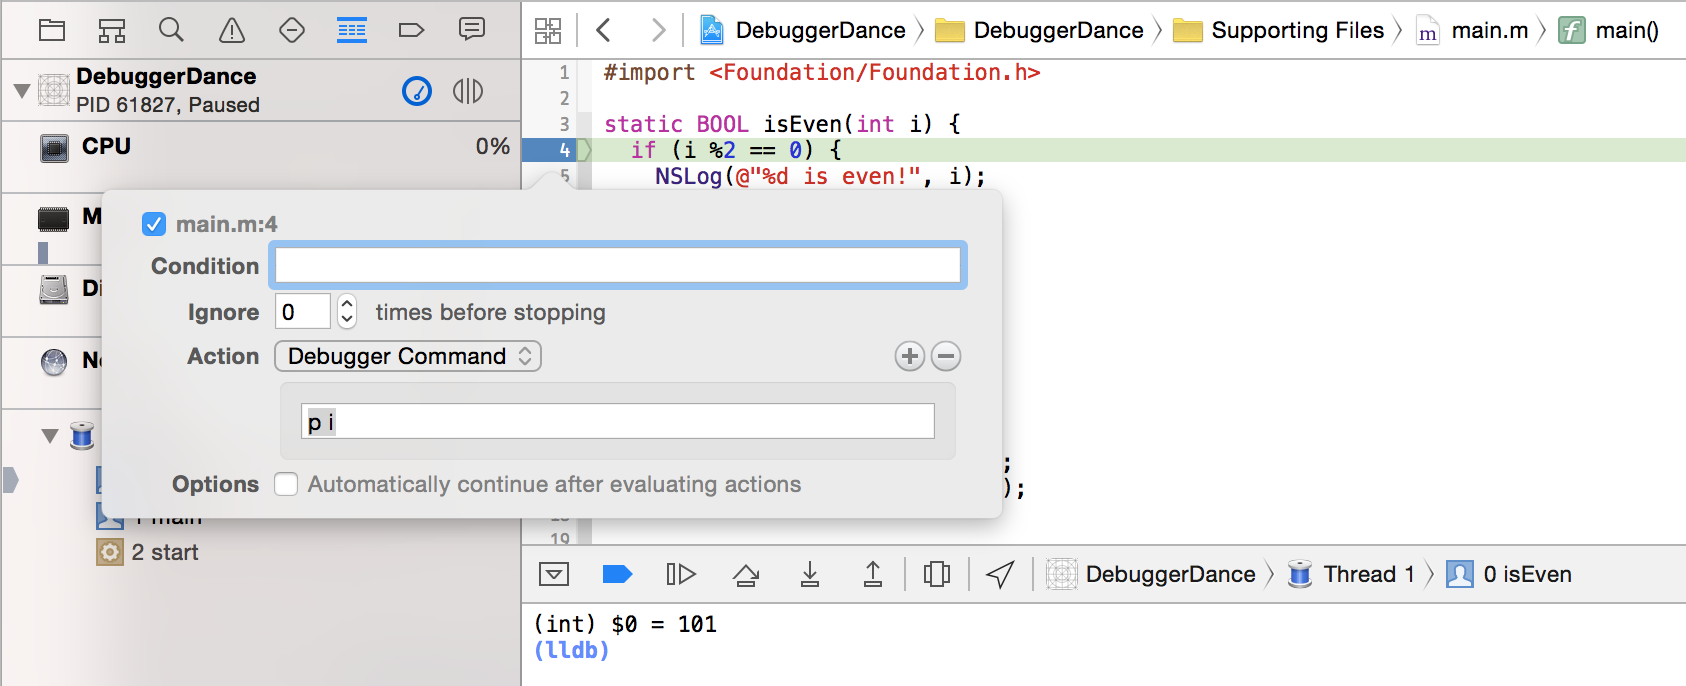Click the Step Over debug button

click(x=746, y=574)
